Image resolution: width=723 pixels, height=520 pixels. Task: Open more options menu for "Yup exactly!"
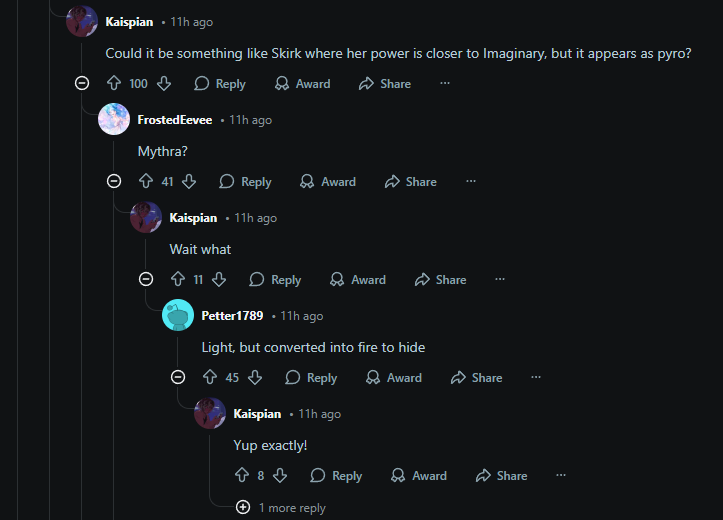(561, 476)
